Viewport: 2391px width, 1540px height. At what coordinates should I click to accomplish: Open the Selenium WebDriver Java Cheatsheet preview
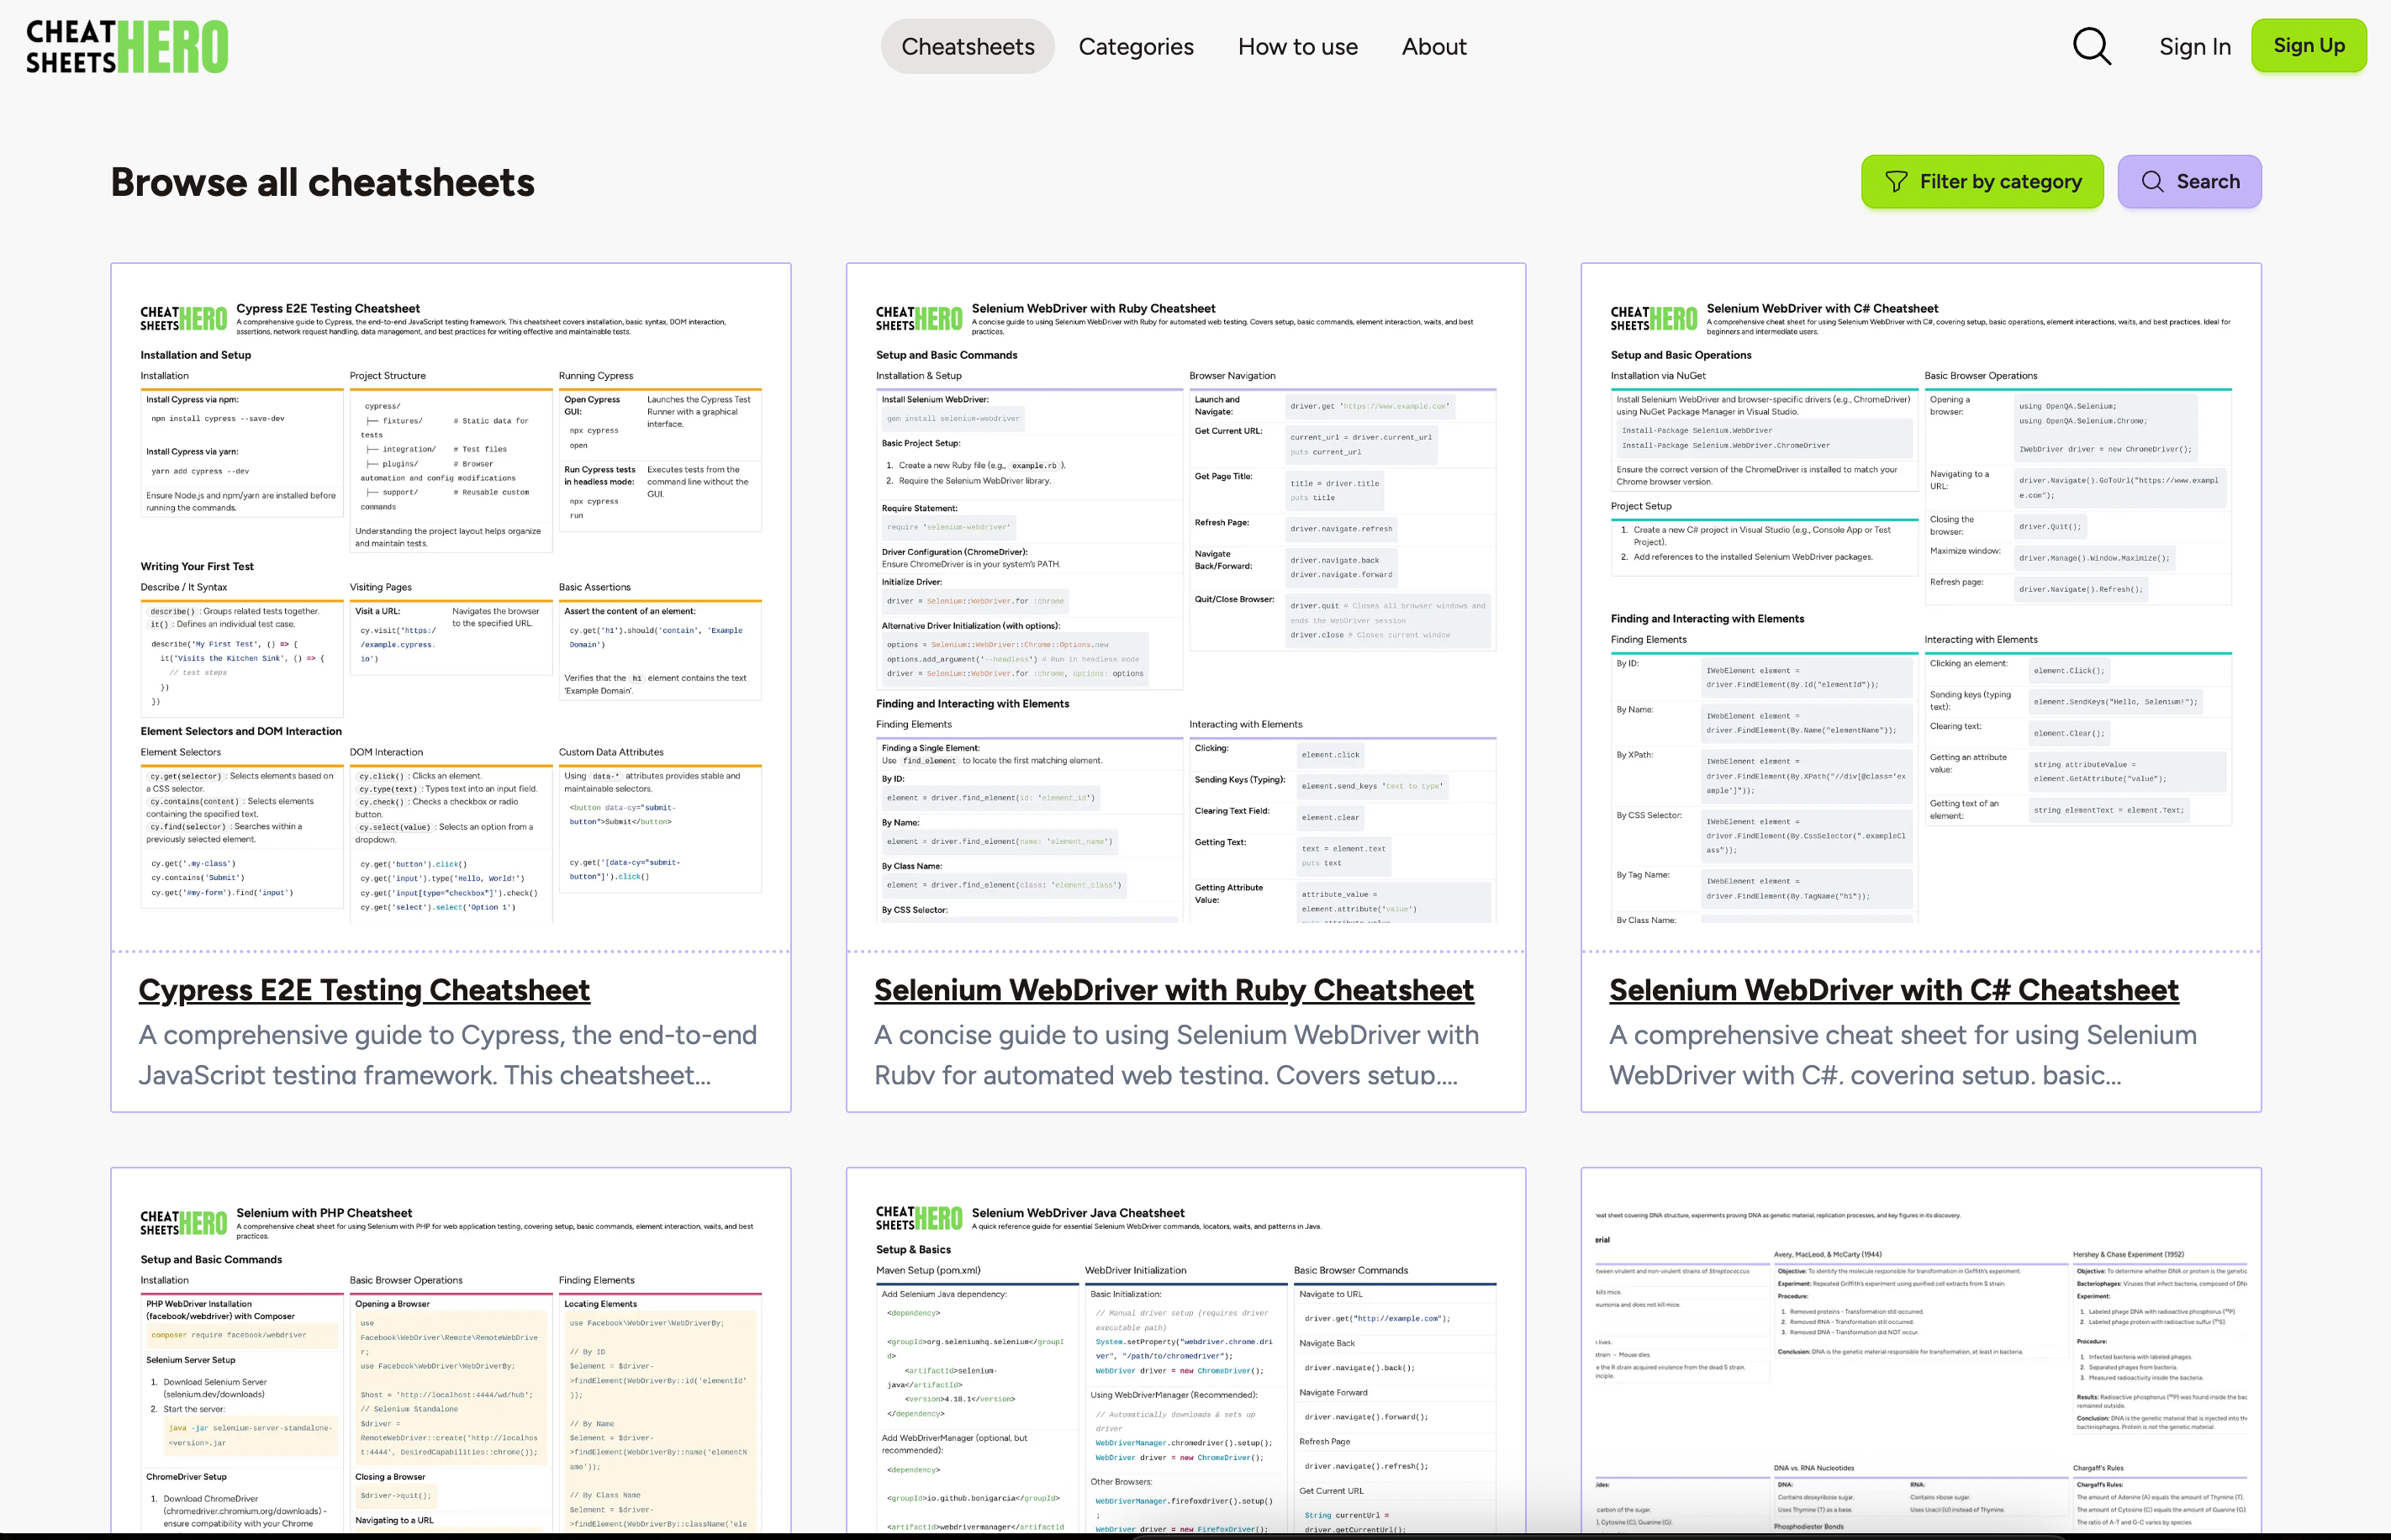click(1185, 1350)
